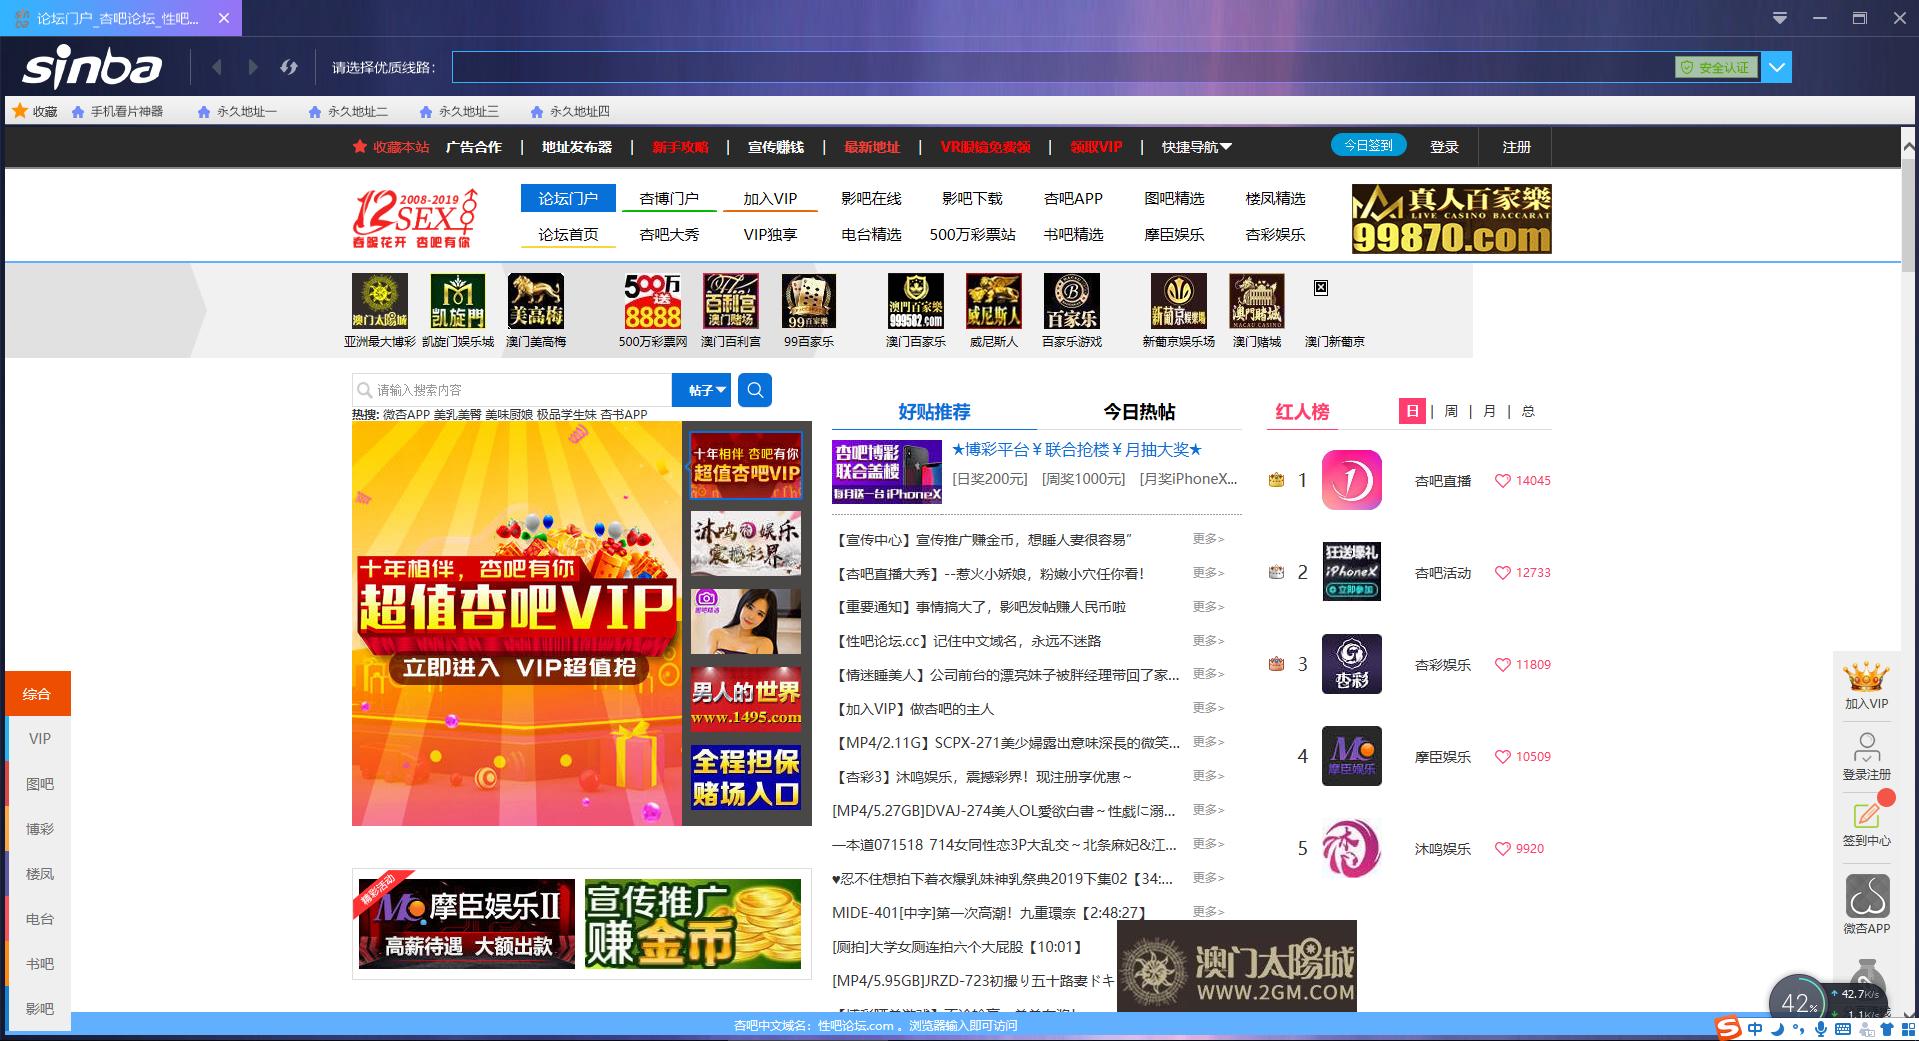Image resolution: width=1919 pixels, height=1041 pixels.
Task: Click 更多> next to 【加入VIP】做杏吧的主人
Action: [x=1208, y=708]
